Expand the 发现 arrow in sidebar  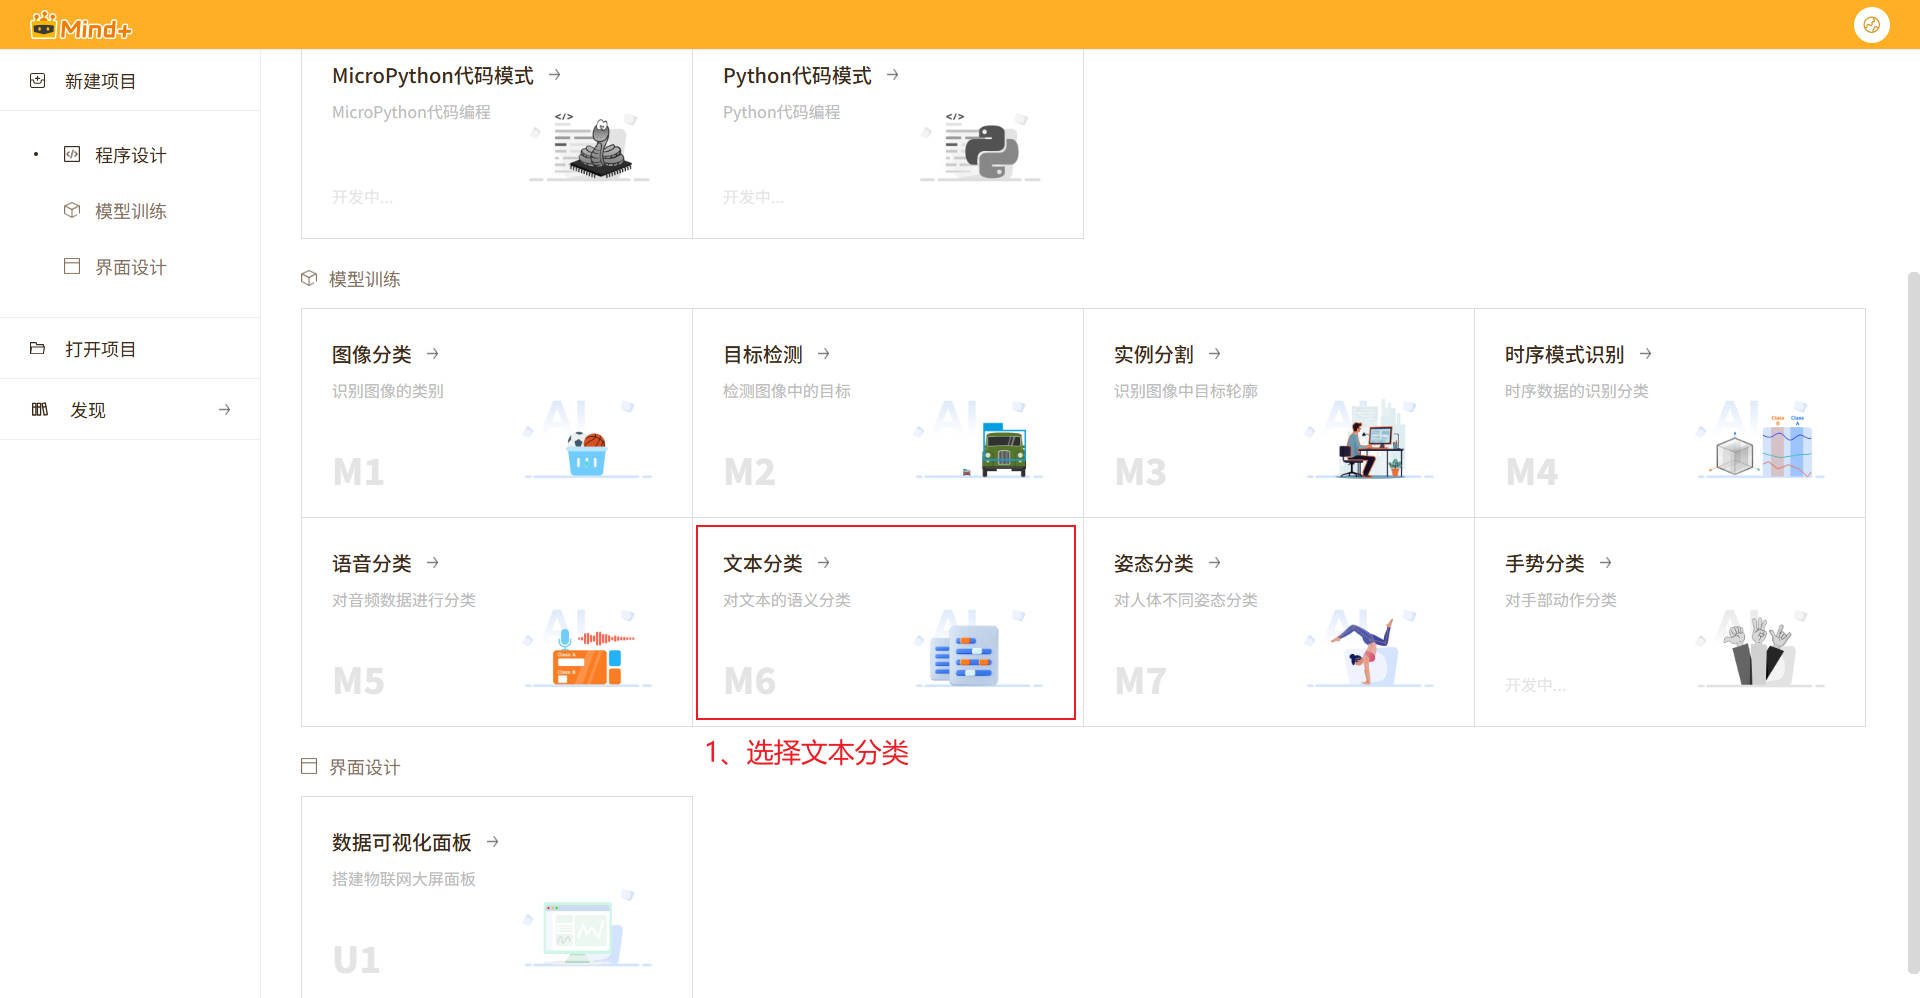225,409
